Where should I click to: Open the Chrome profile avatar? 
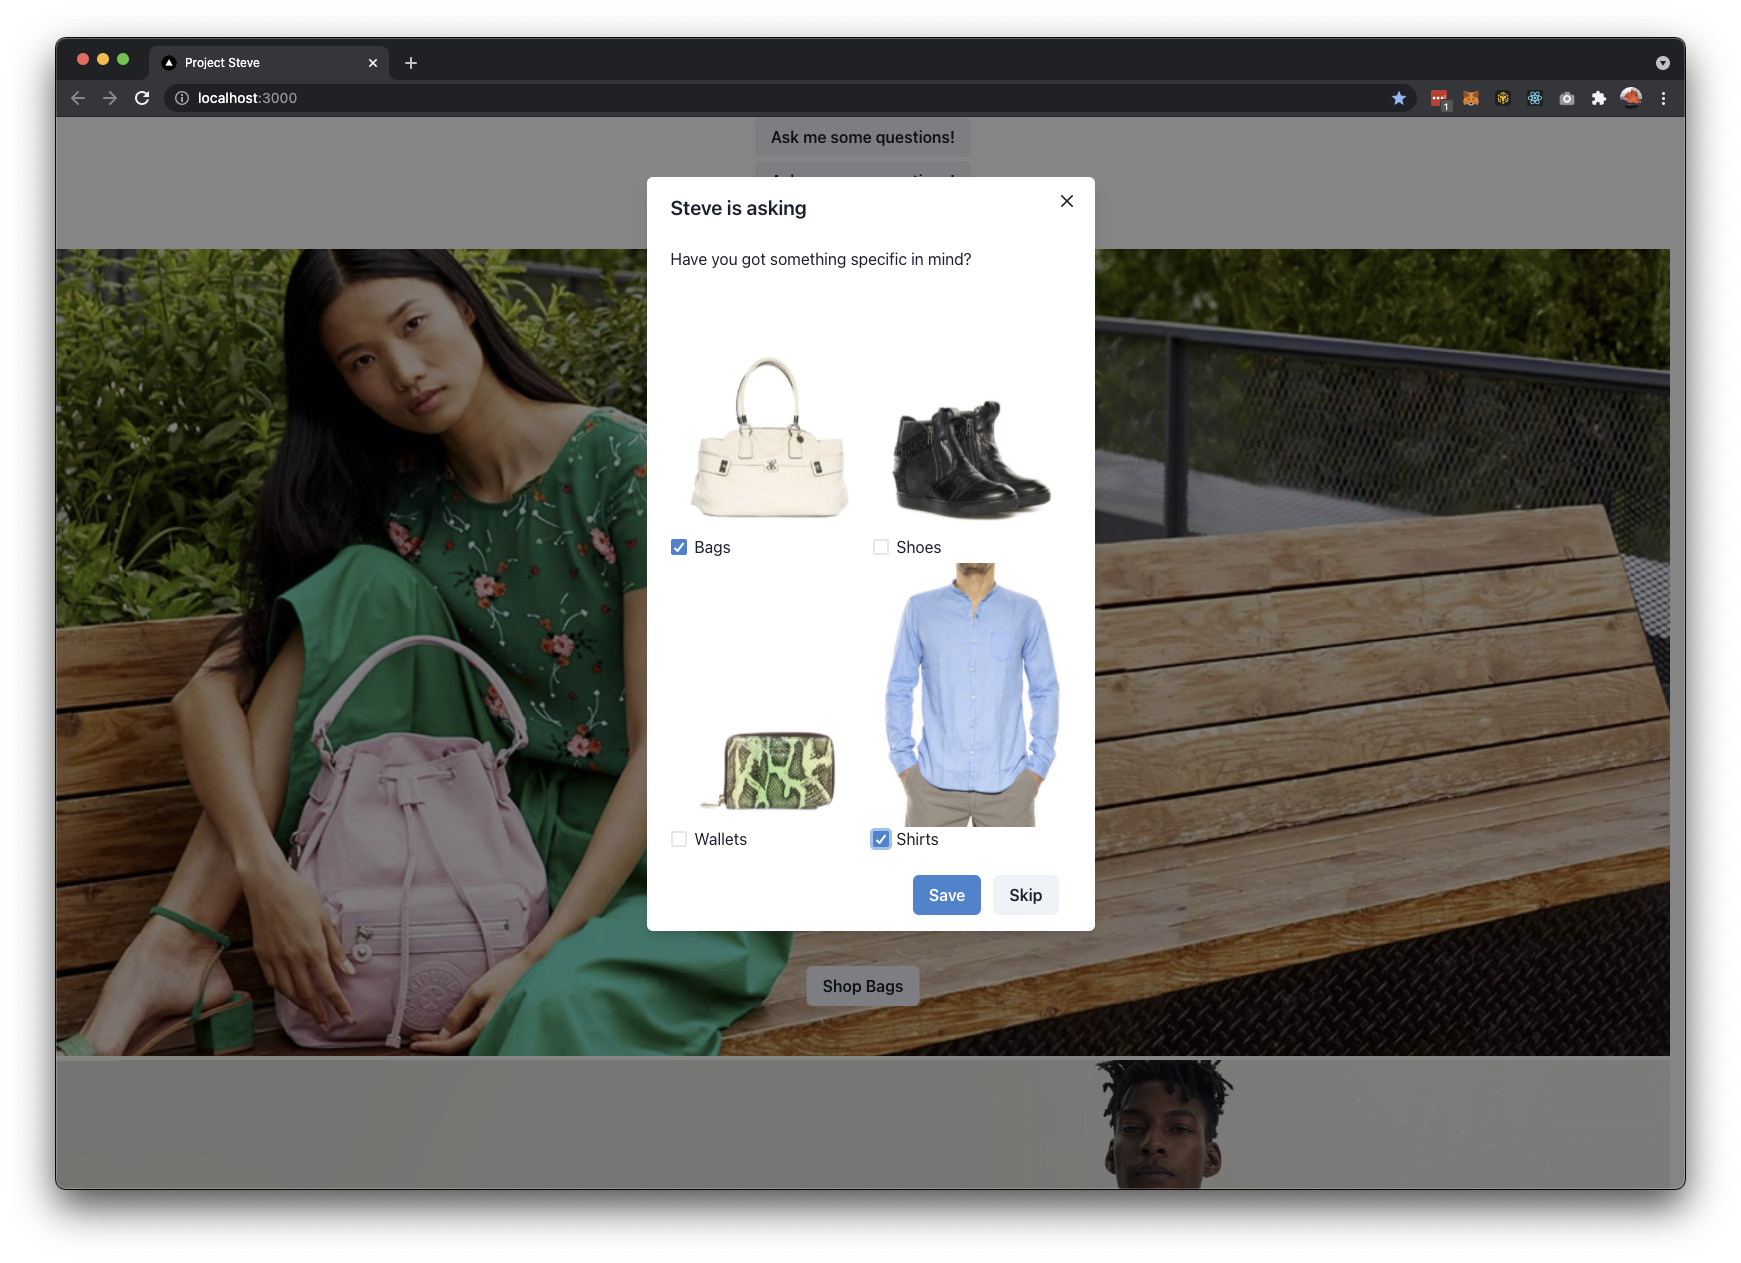tap(1631, 98)
